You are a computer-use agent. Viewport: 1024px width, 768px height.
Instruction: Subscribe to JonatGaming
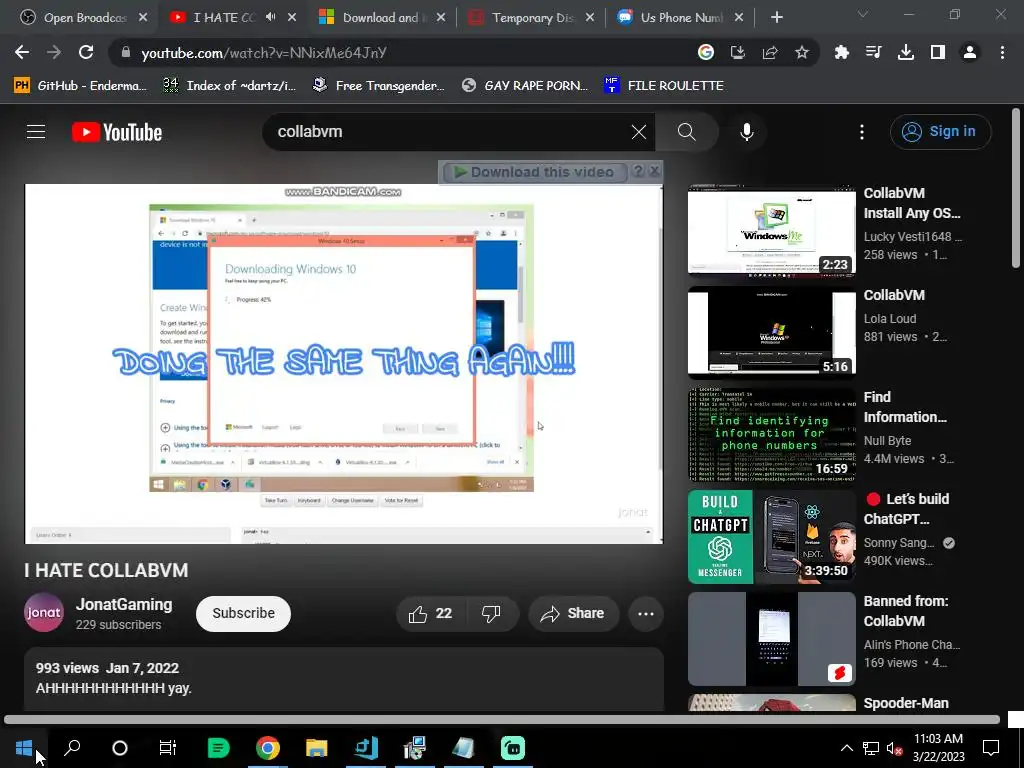click(x=243, y=613)
